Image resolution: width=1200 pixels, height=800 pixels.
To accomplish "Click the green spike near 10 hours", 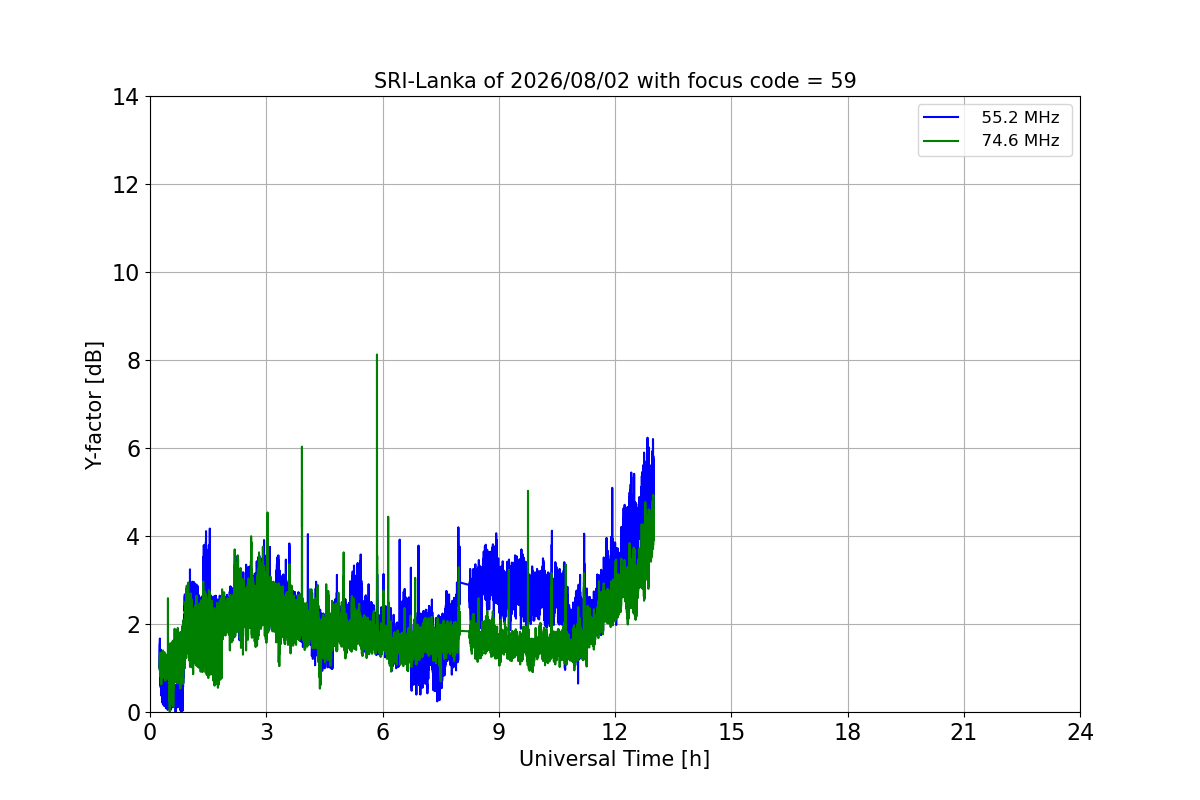I will [x=527, y=492].
